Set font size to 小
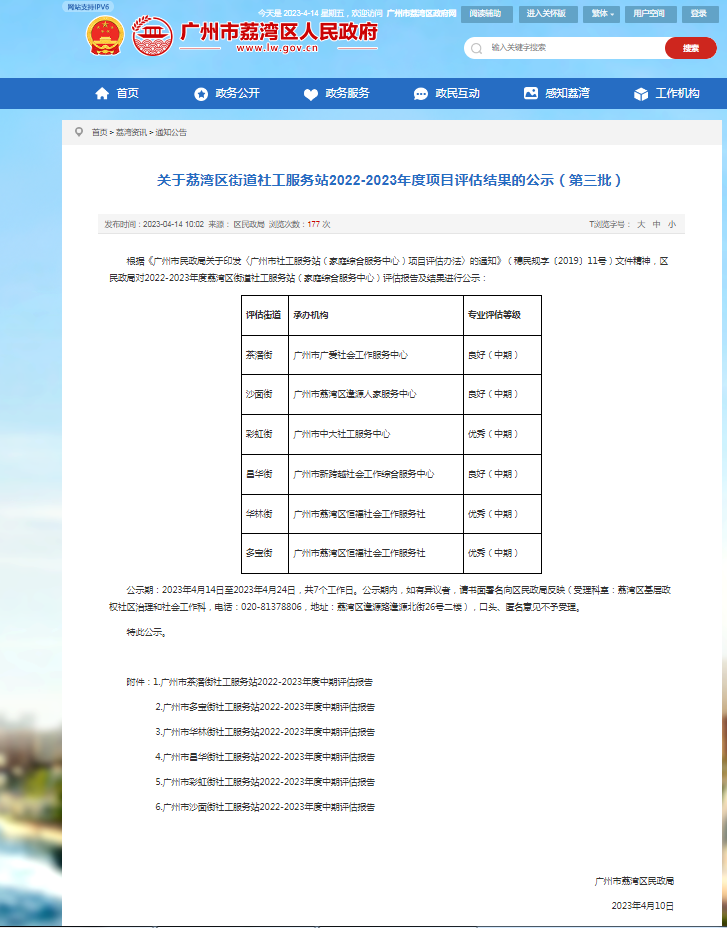 click(x=671, y=224)
